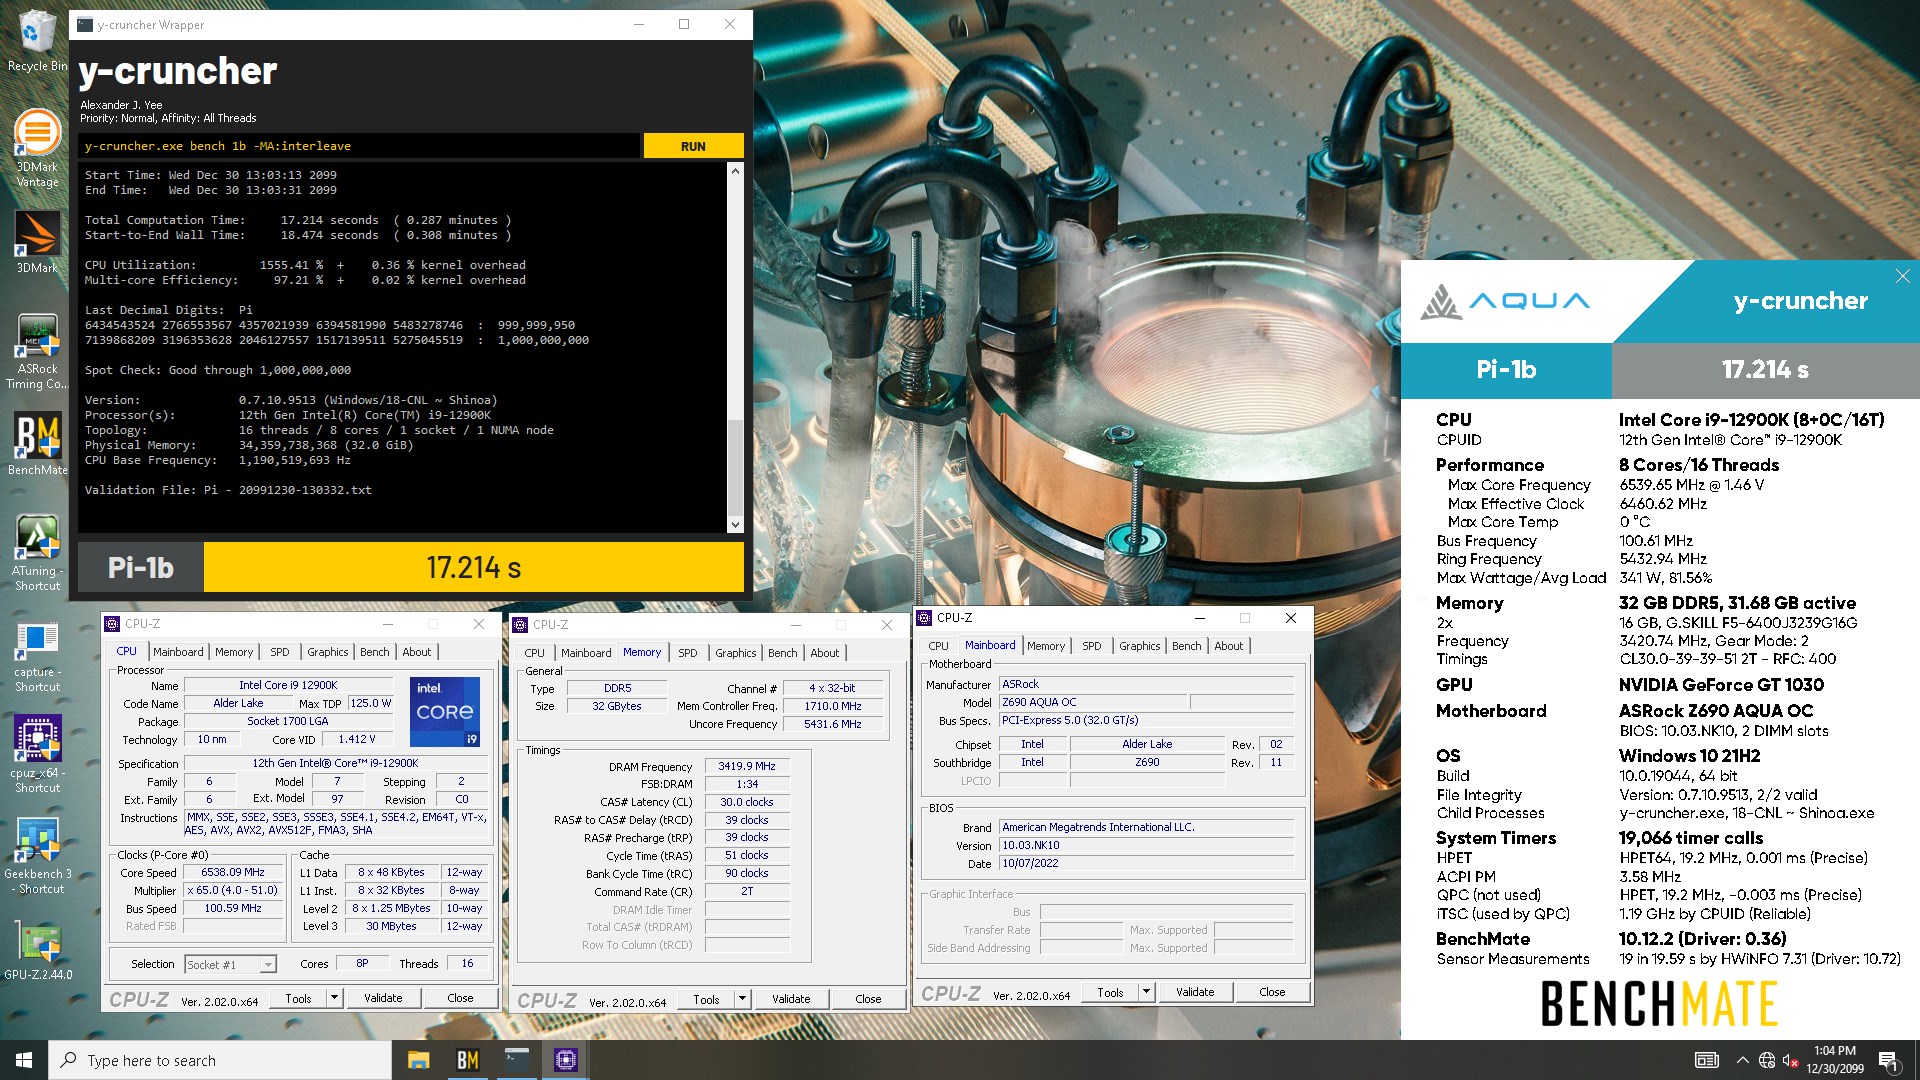Image resolution: width=1920 pixels, height=1080 pixels.
Task: Open the capture shortcut icon
Action: (x=37, y=655)
